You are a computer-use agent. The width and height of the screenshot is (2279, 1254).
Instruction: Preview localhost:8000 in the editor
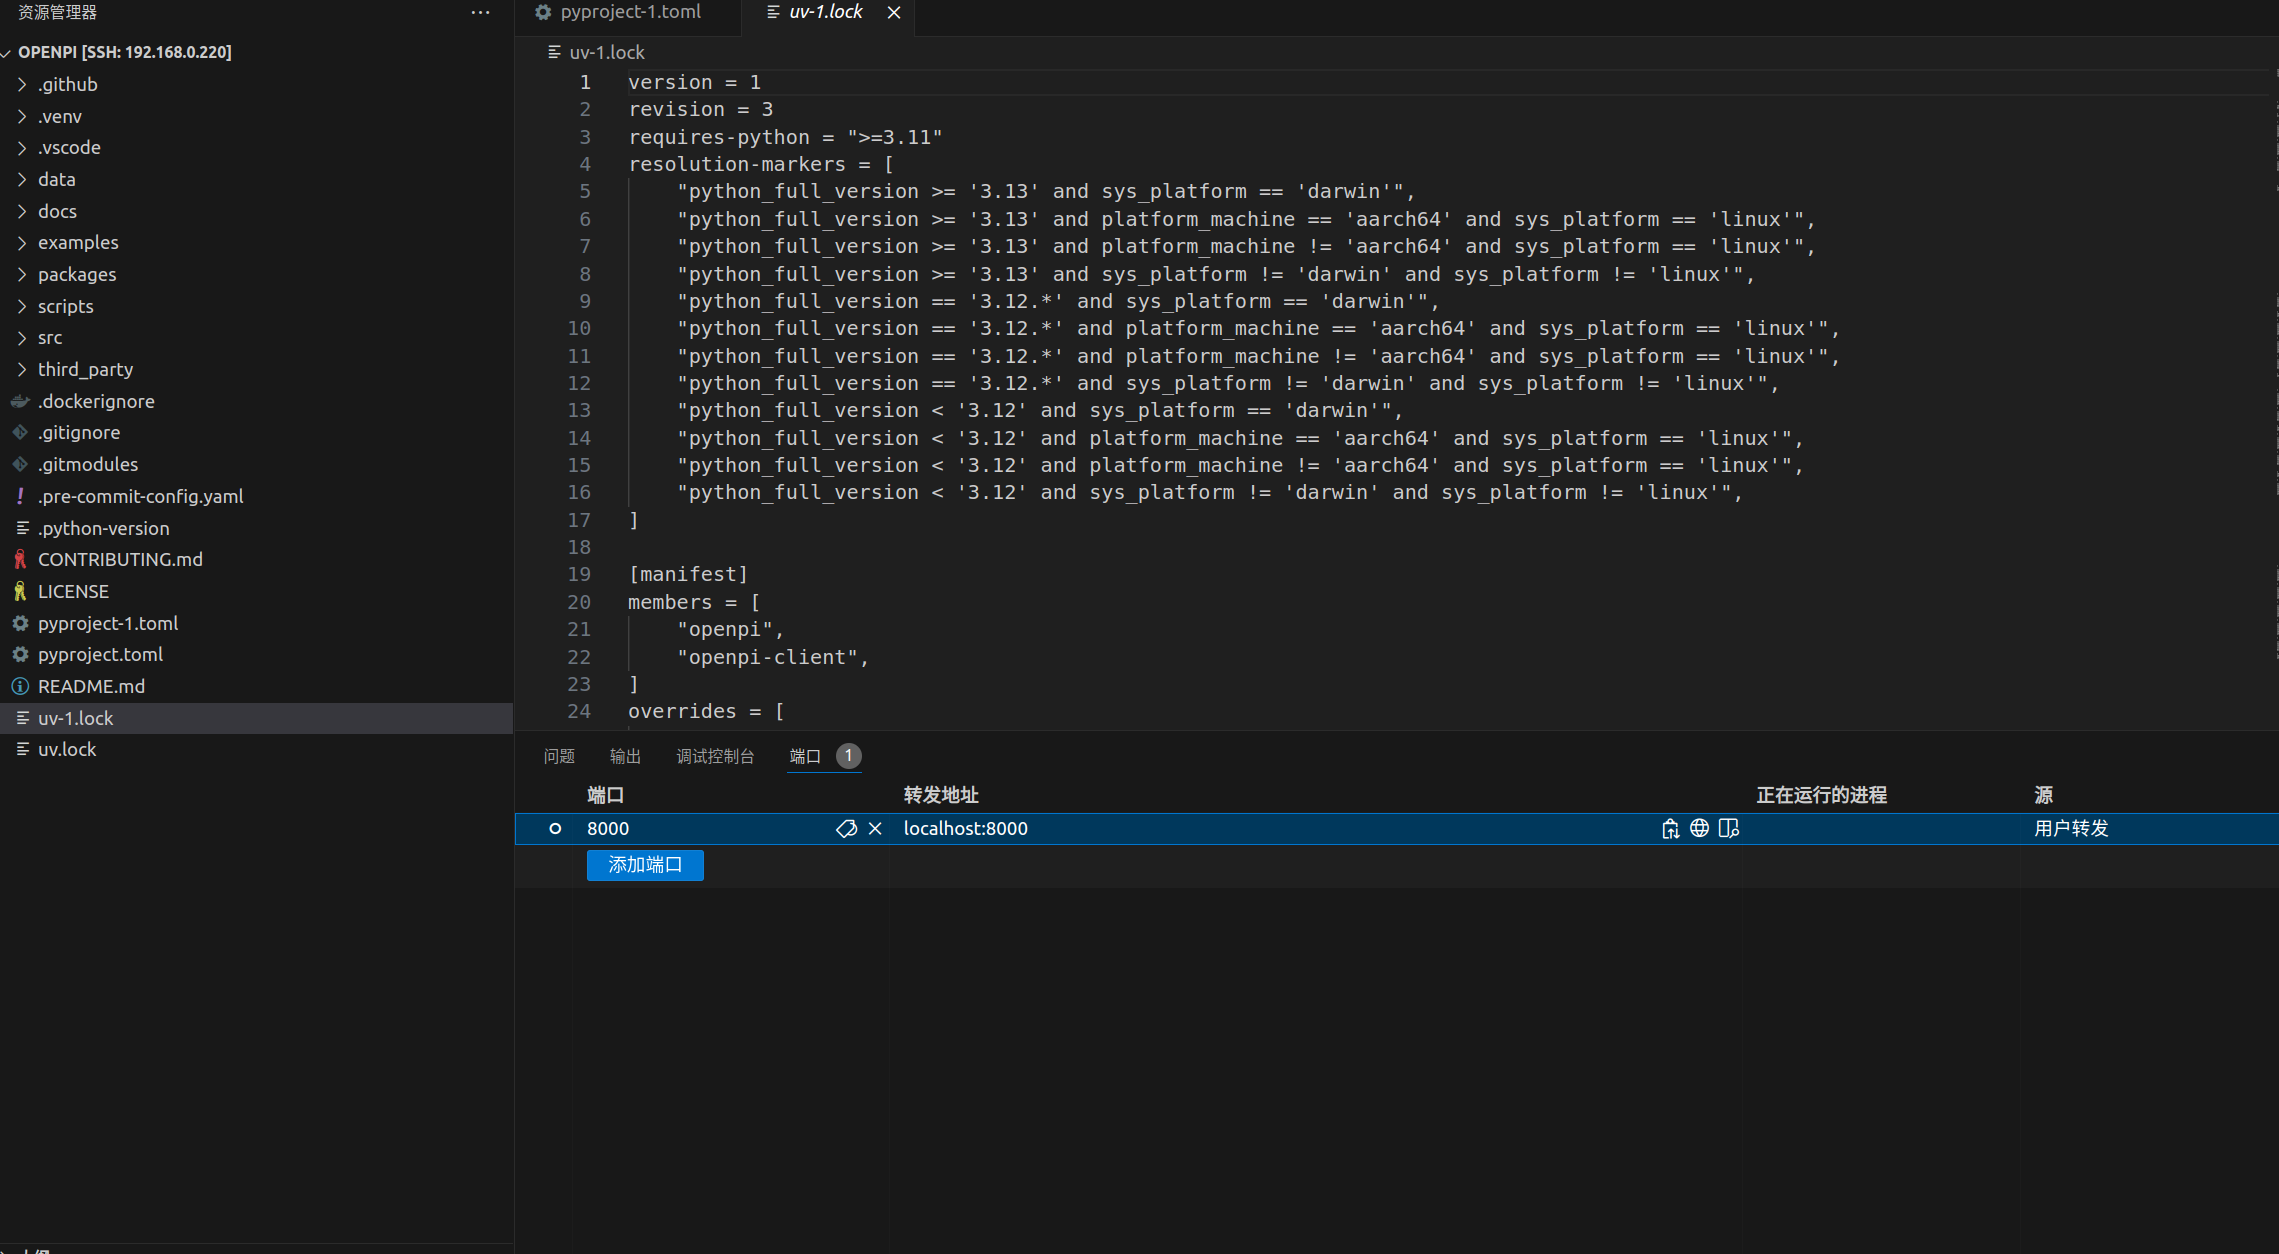click(1729, 828)
